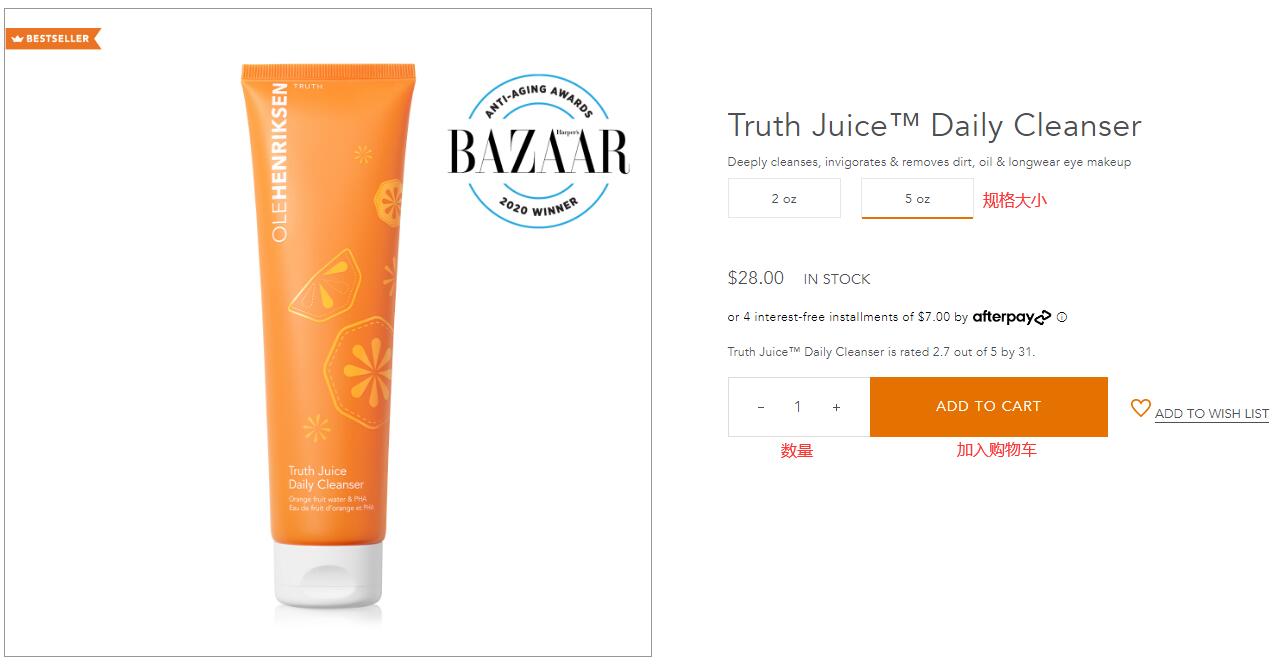
Task: Click the Afterpay info circle icon
Action: 1062,317
